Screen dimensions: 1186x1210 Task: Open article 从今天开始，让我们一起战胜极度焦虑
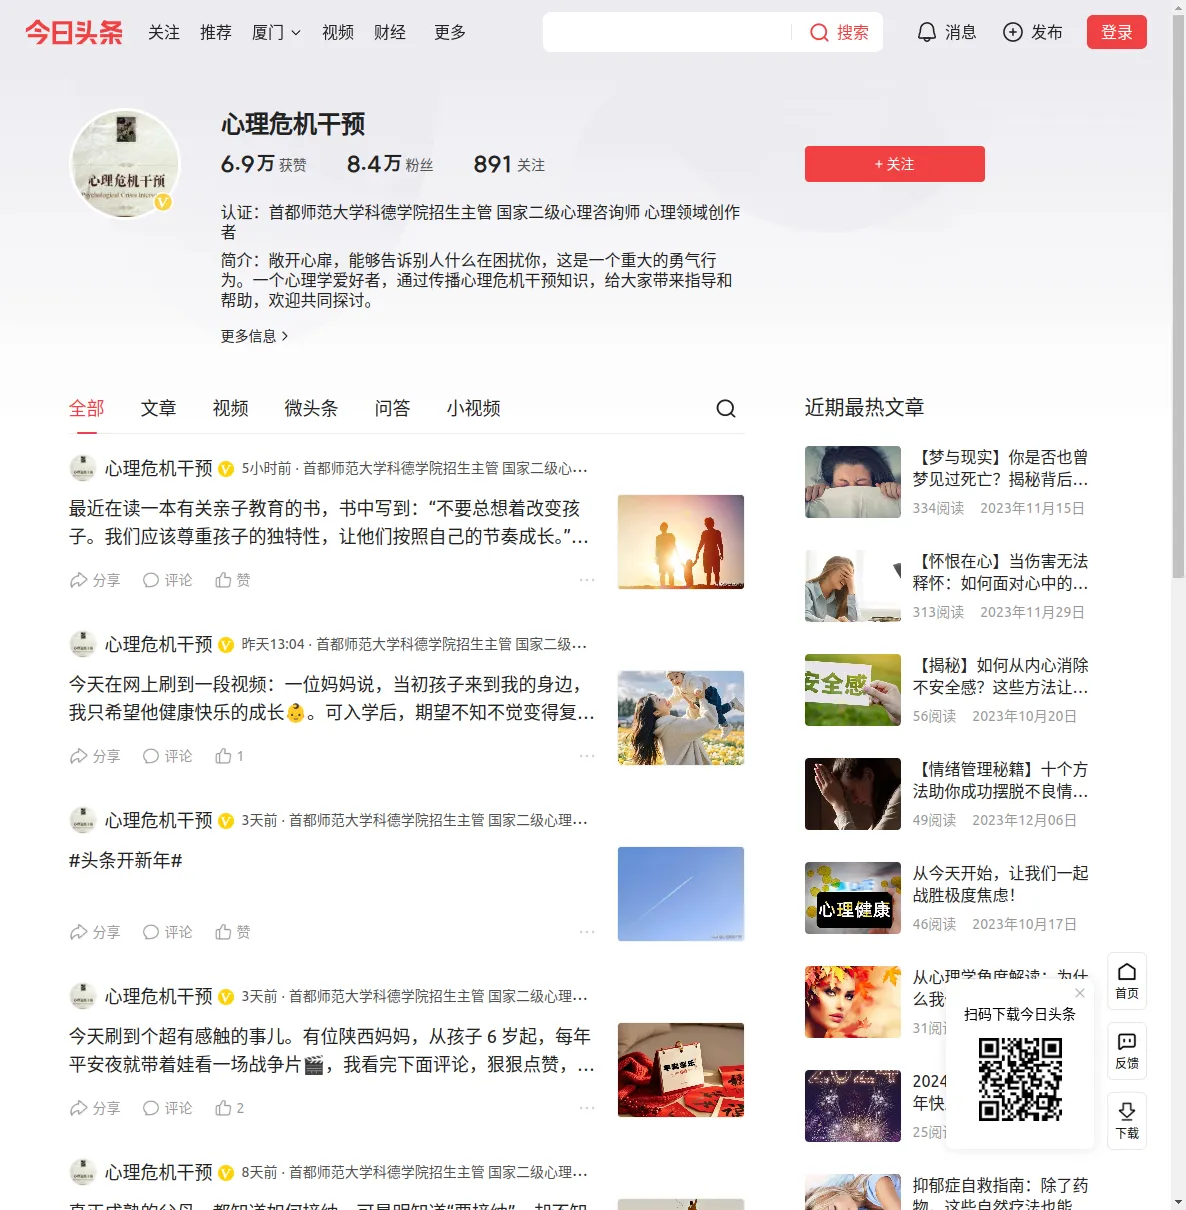pos(1000,884)
